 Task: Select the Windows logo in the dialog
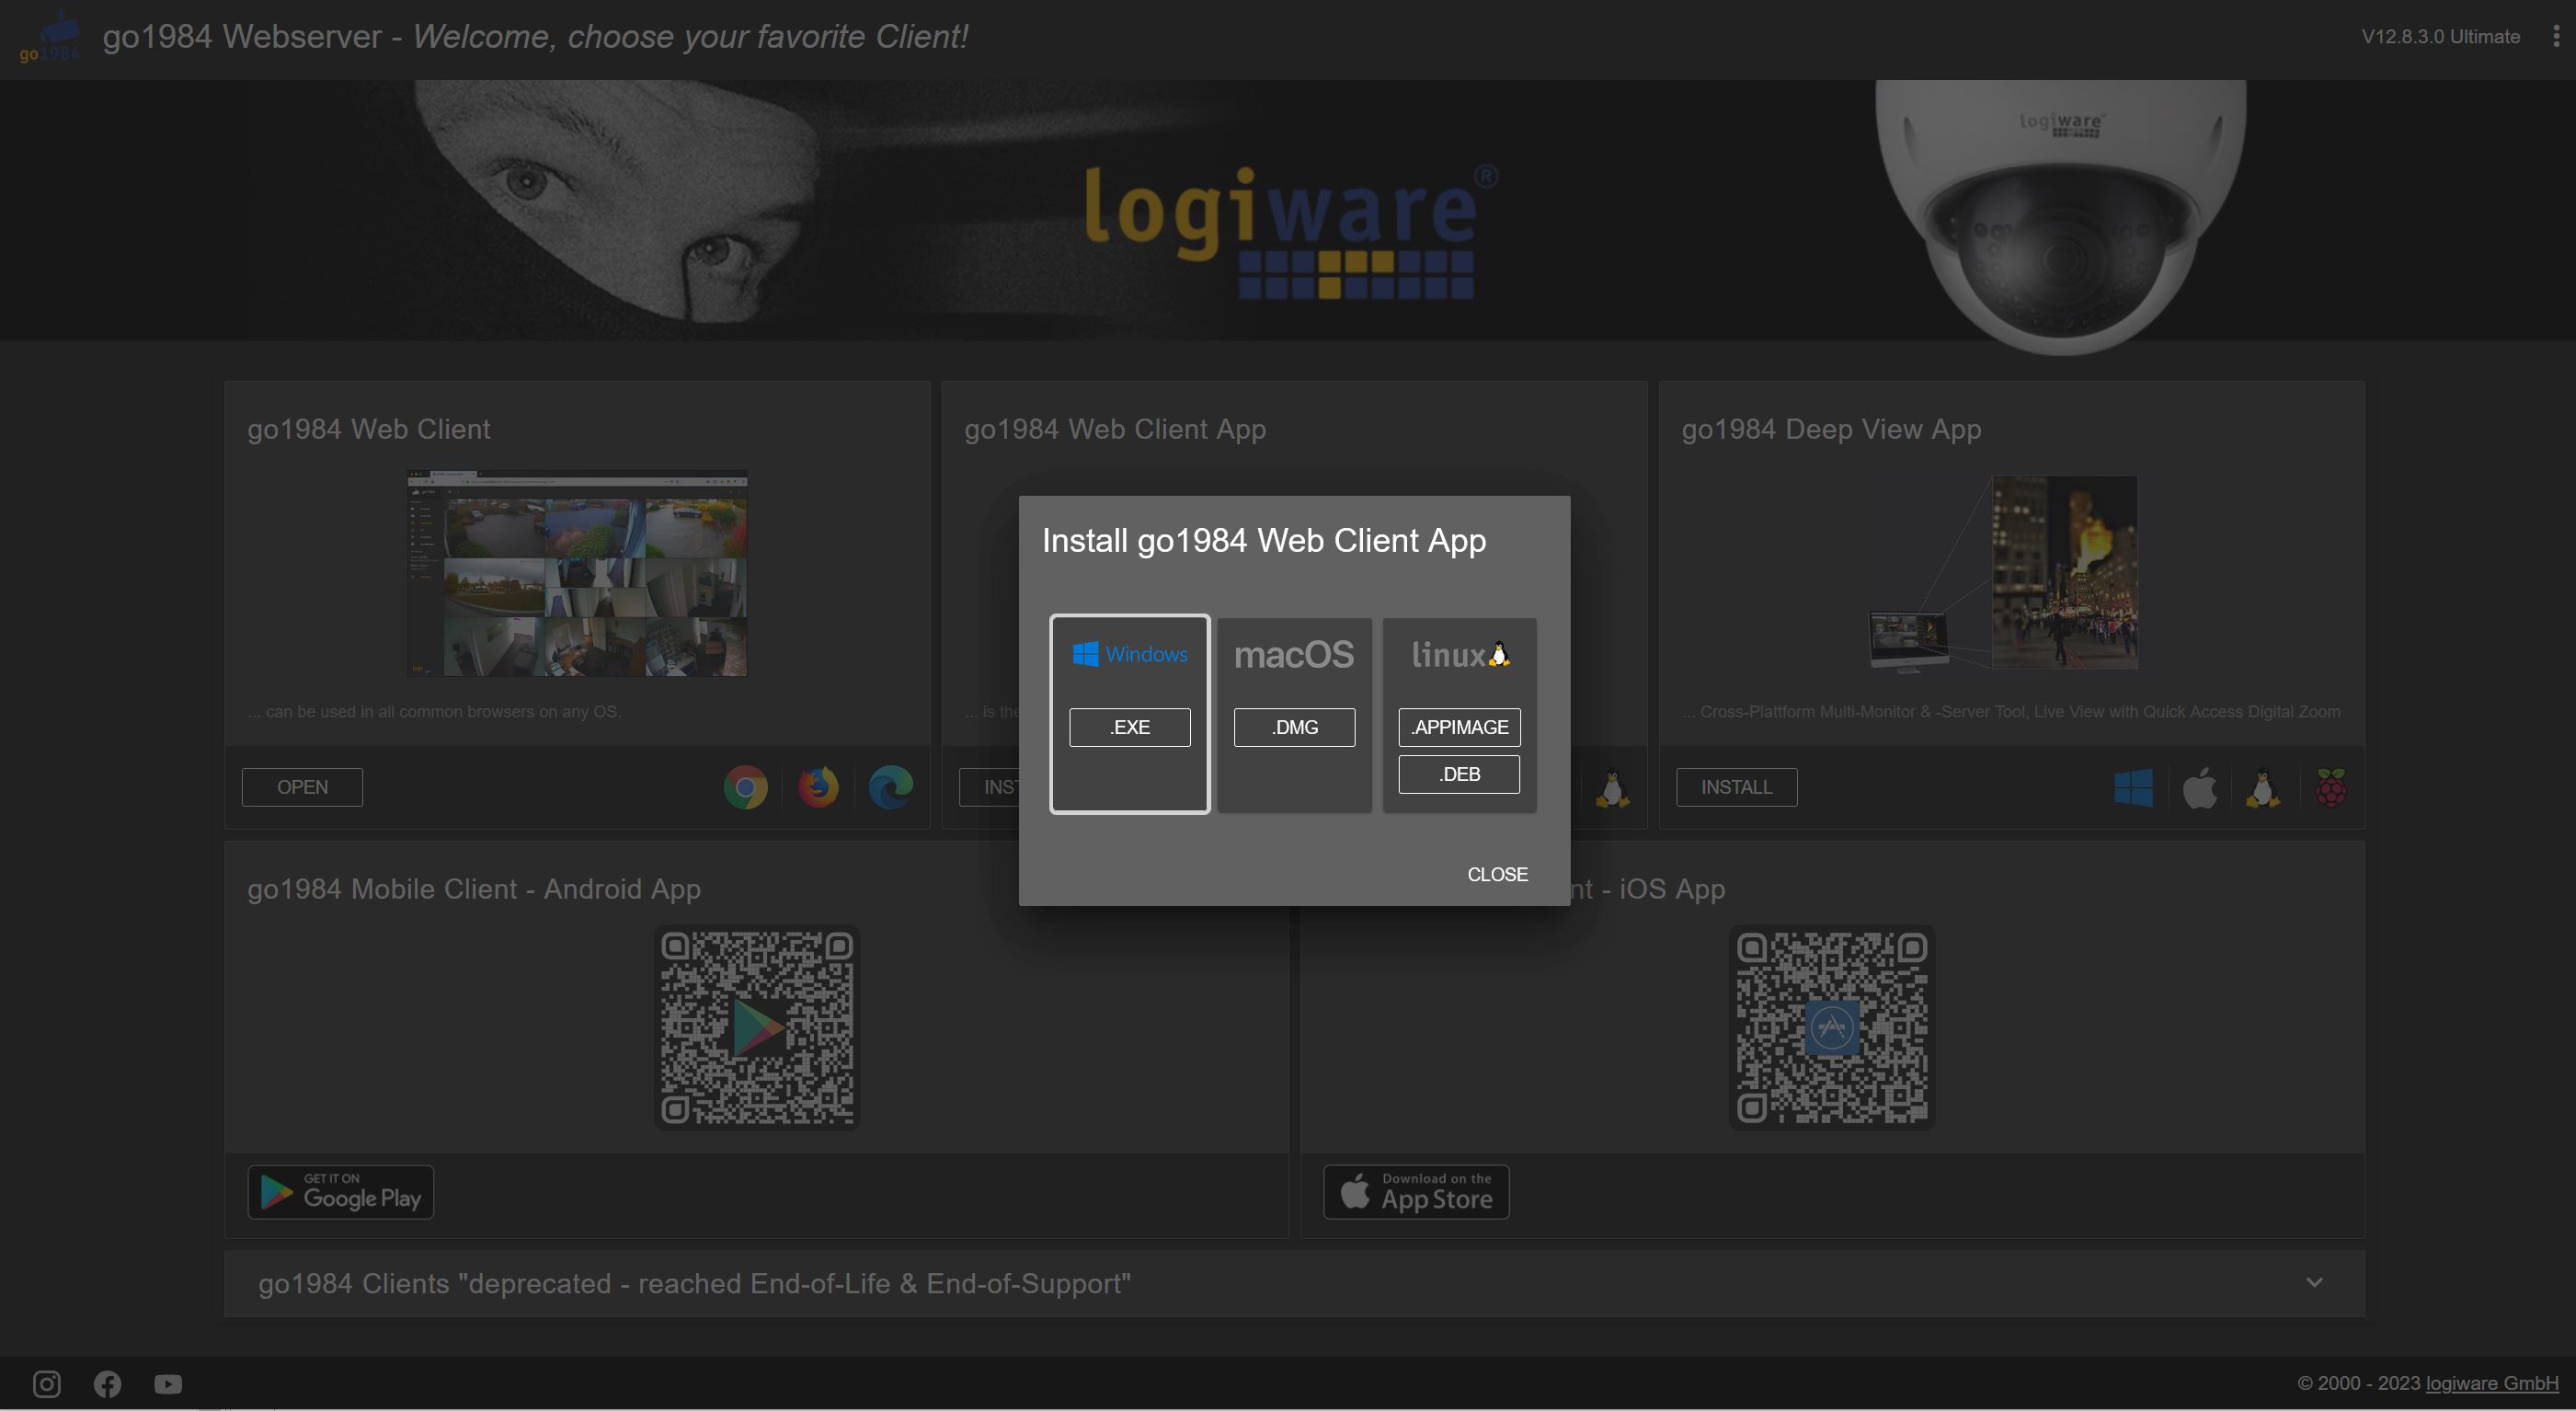pos(1129,654)
